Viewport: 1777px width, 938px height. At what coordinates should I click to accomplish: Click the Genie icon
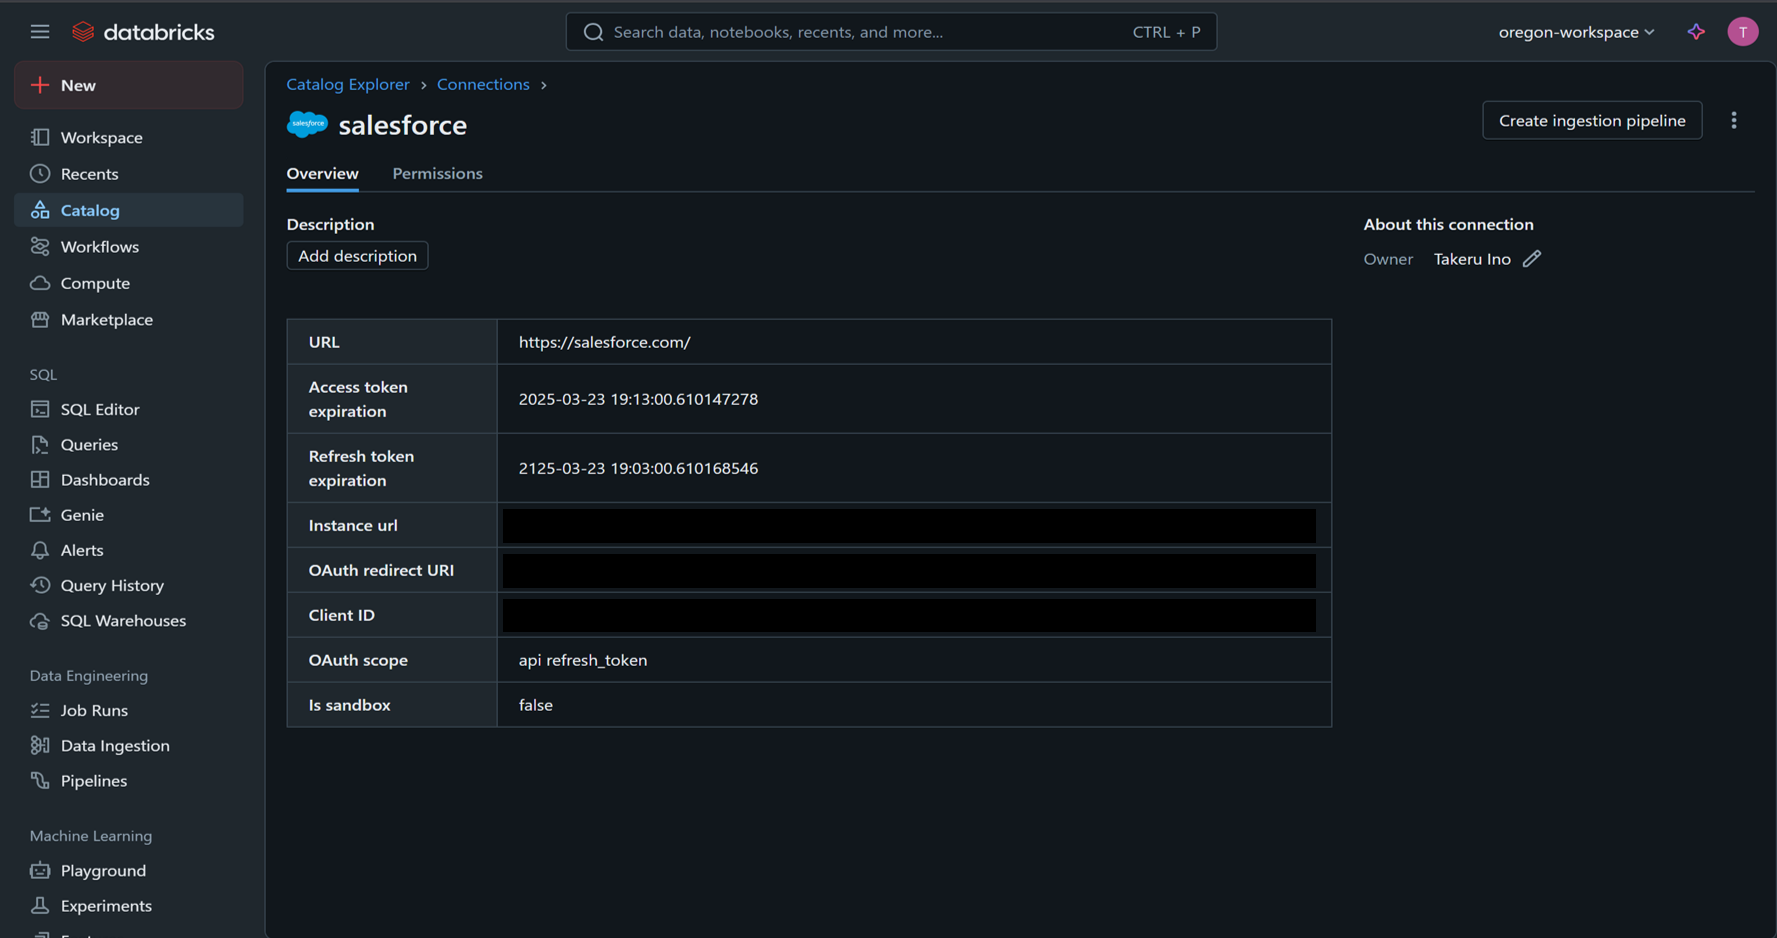(40, 515)
